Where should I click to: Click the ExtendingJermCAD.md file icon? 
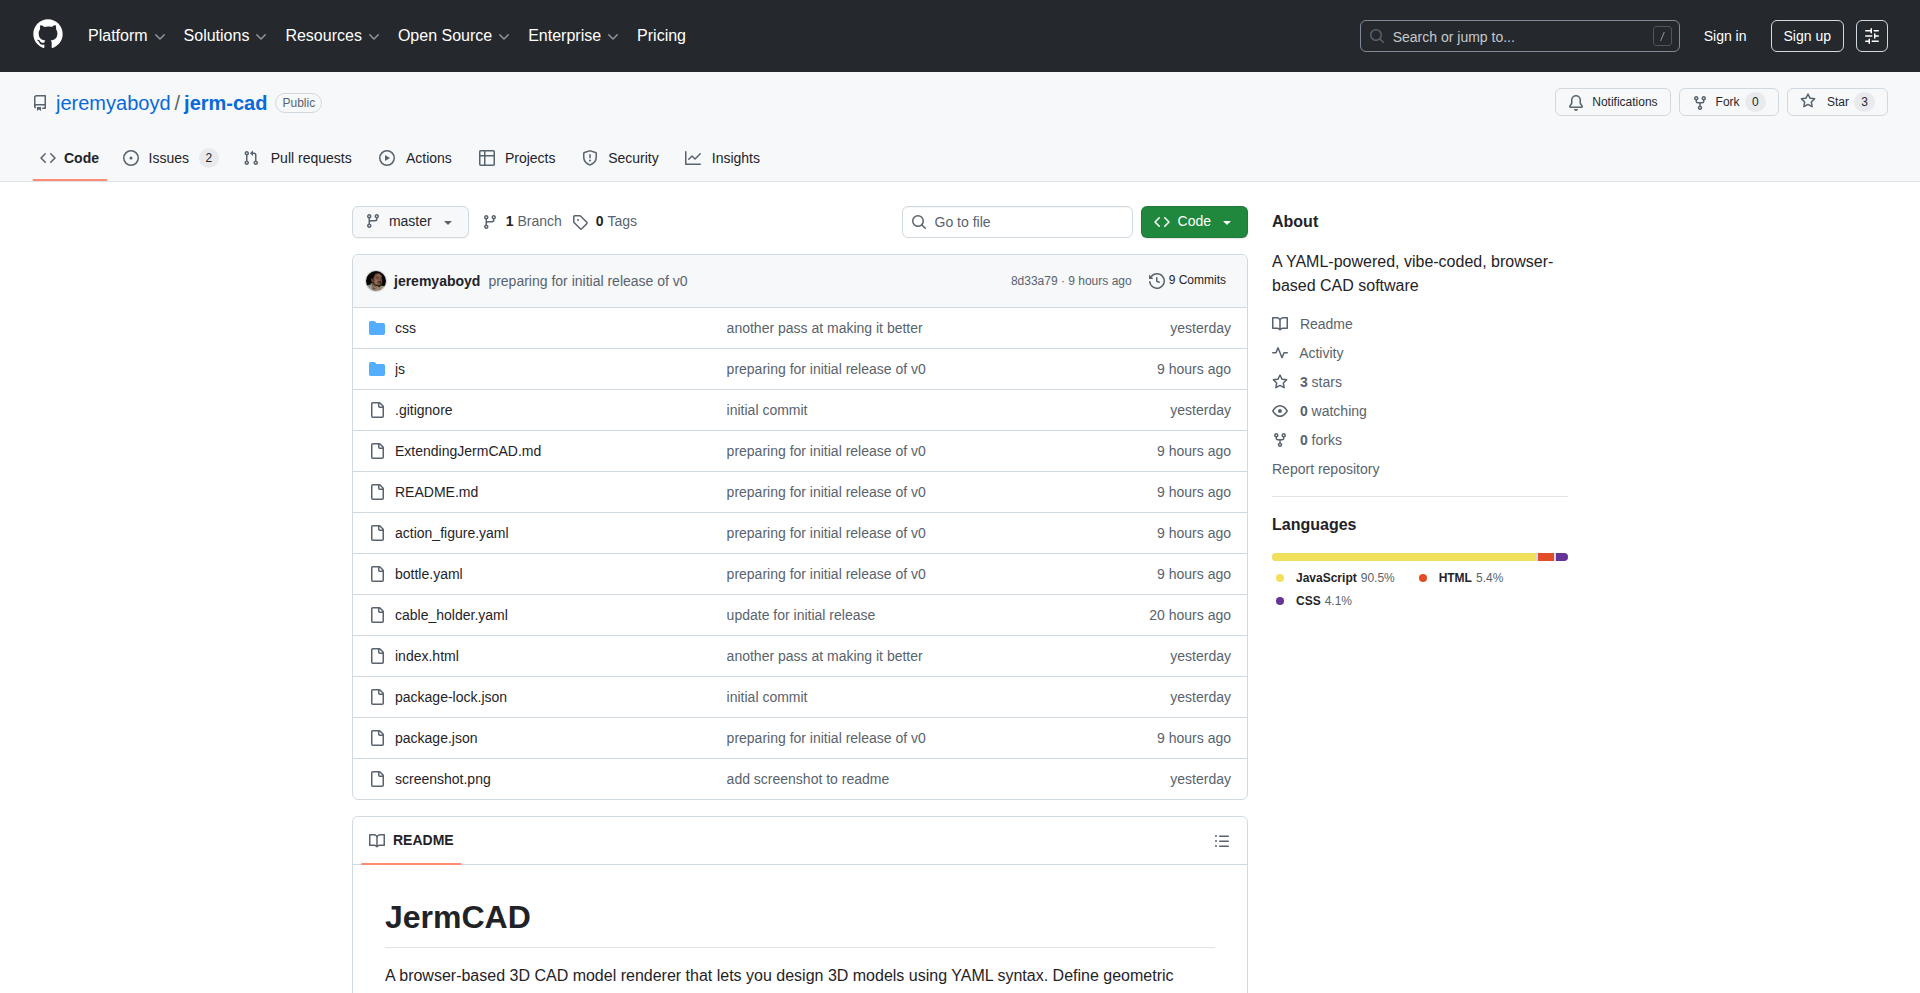point(377,451)
